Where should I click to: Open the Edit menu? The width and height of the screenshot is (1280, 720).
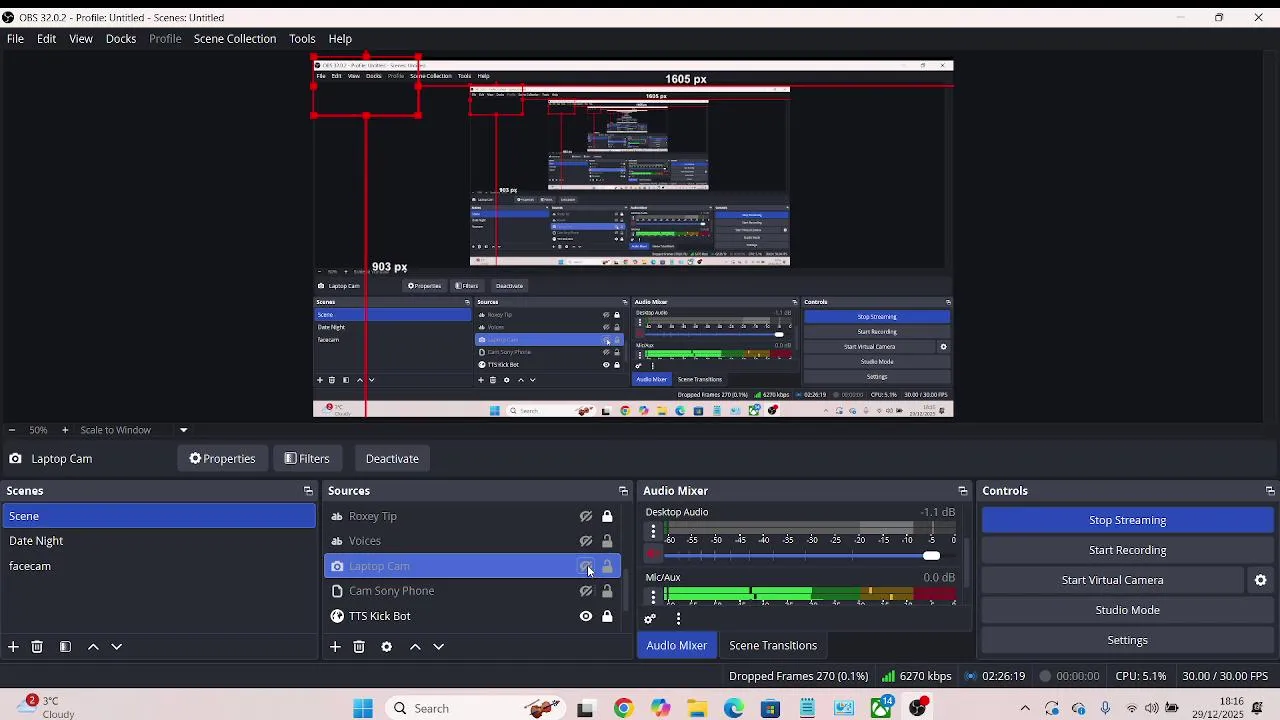[x=47, y=39]
